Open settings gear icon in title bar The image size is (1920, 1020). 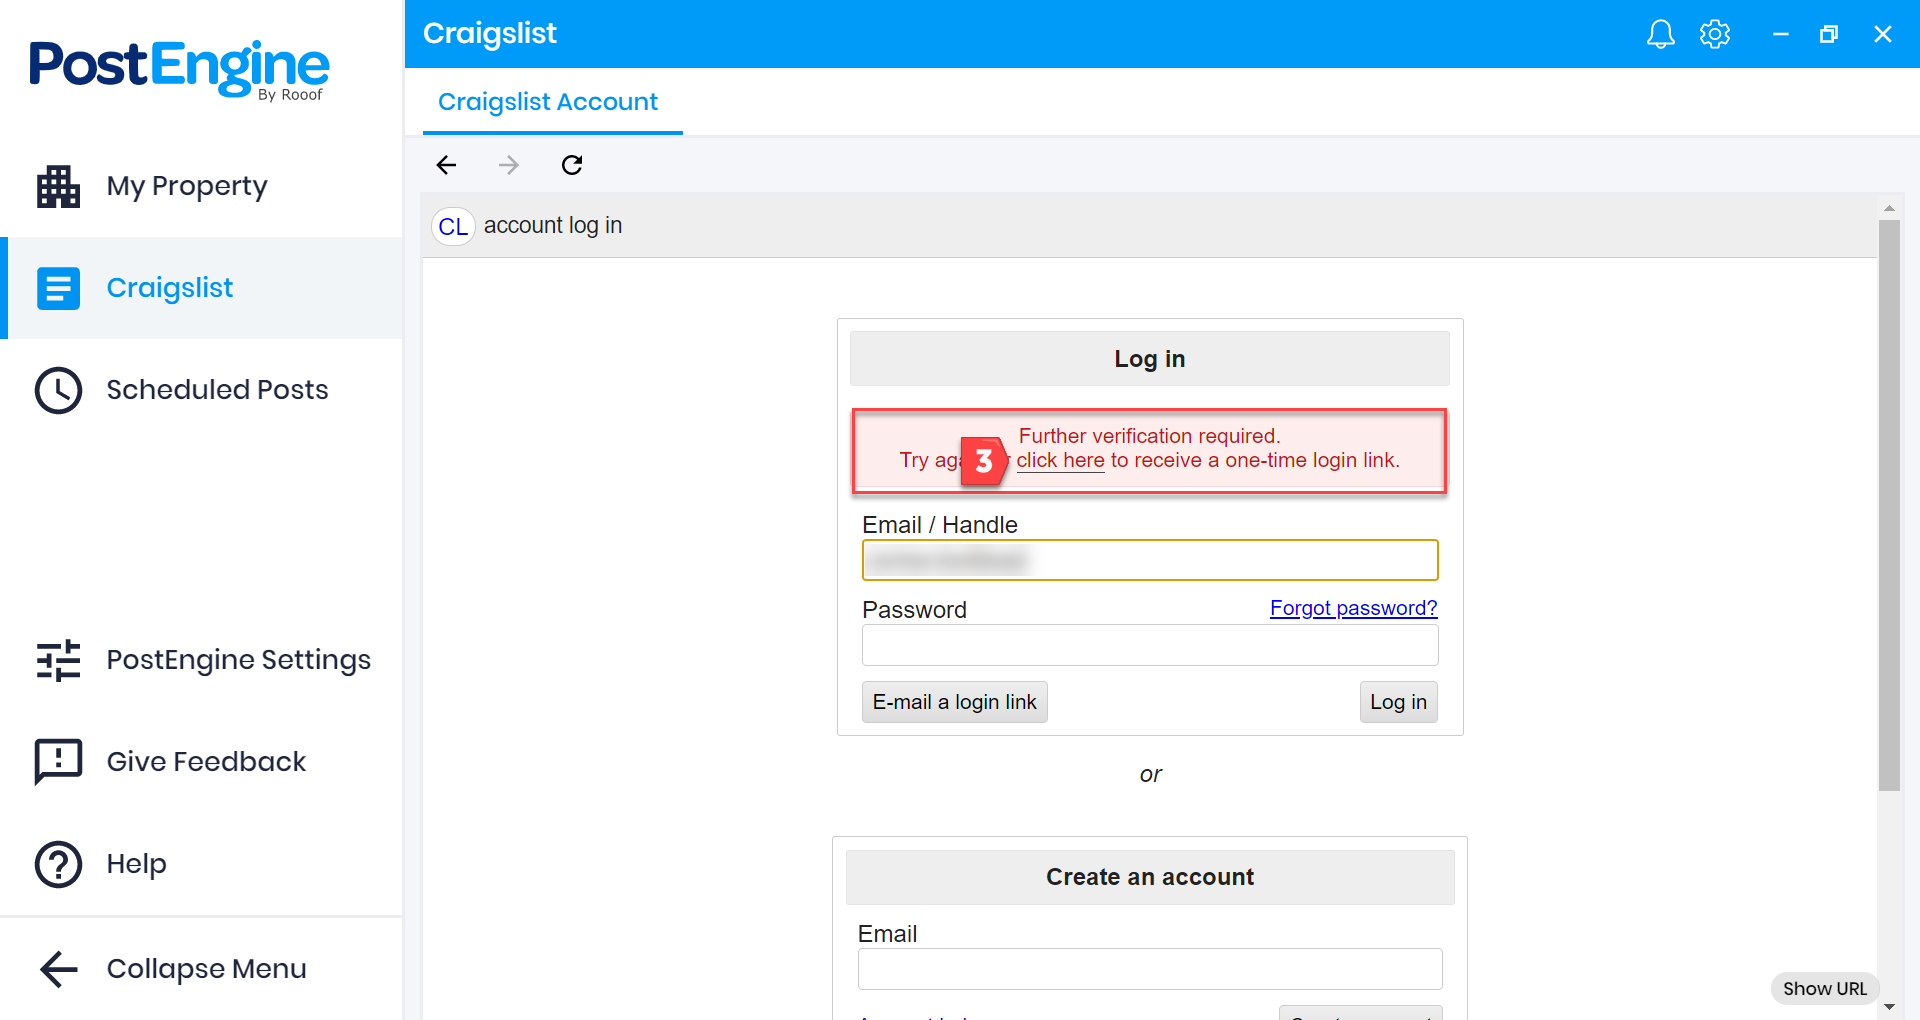1715,34
